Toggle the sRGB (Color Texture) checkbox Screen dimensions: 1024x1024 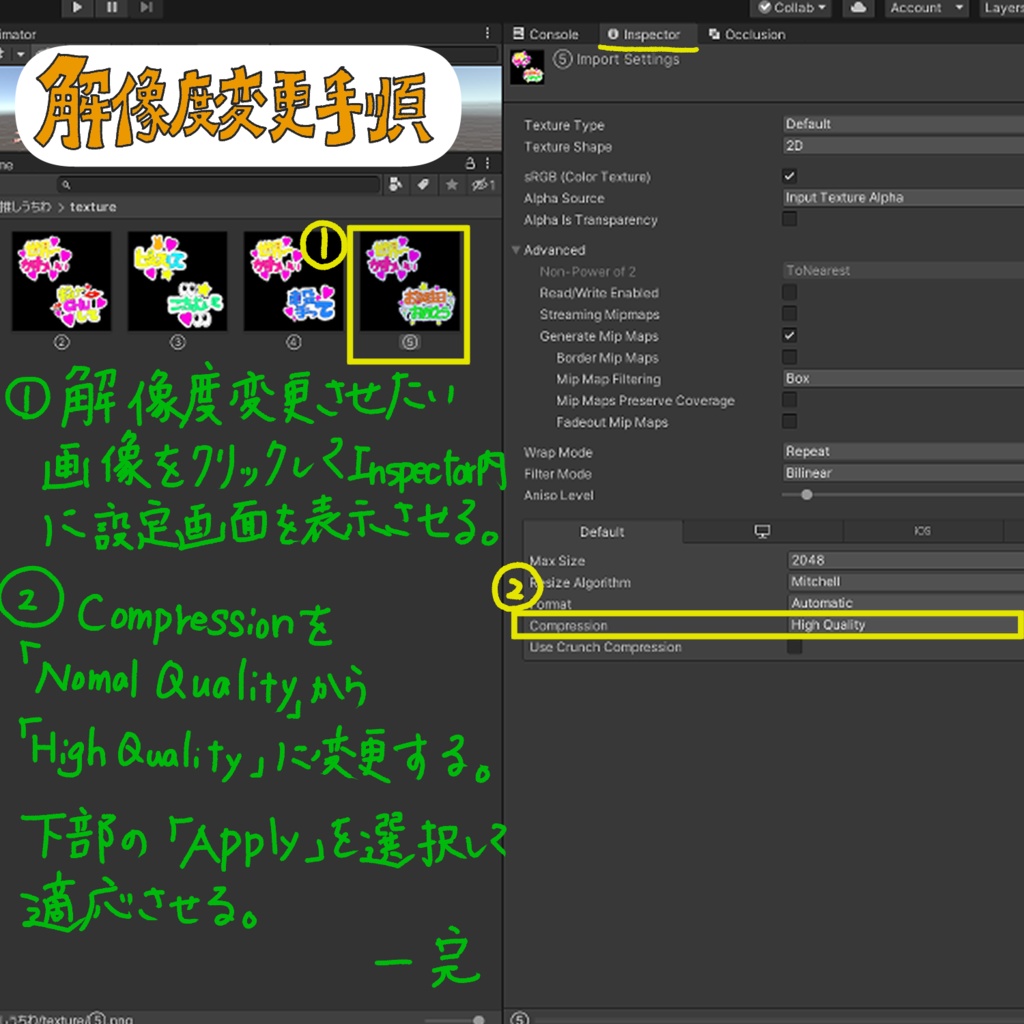(787, 174)
